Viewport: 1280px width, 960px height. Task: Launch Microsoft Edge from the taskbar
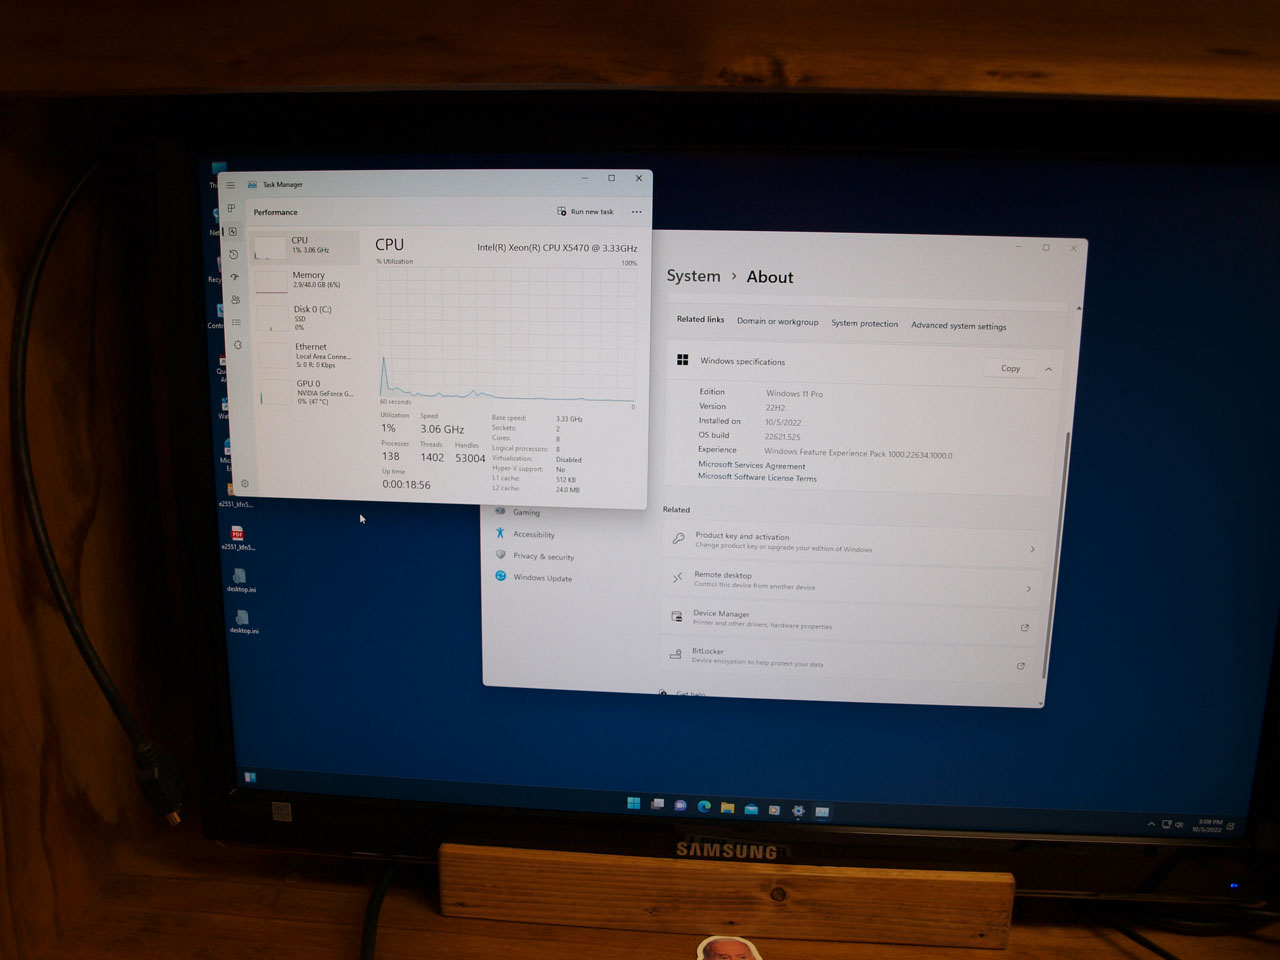[704, 806]
